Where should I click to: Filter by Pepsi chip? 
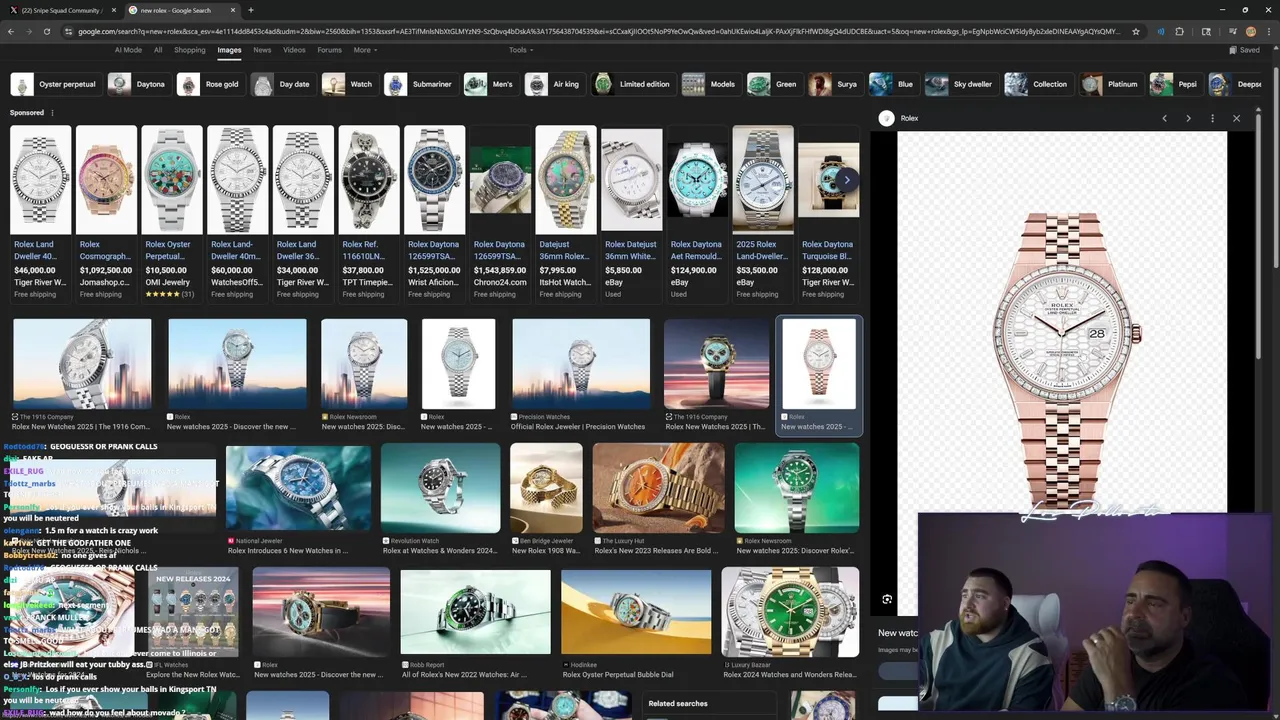click(1175, 84)
